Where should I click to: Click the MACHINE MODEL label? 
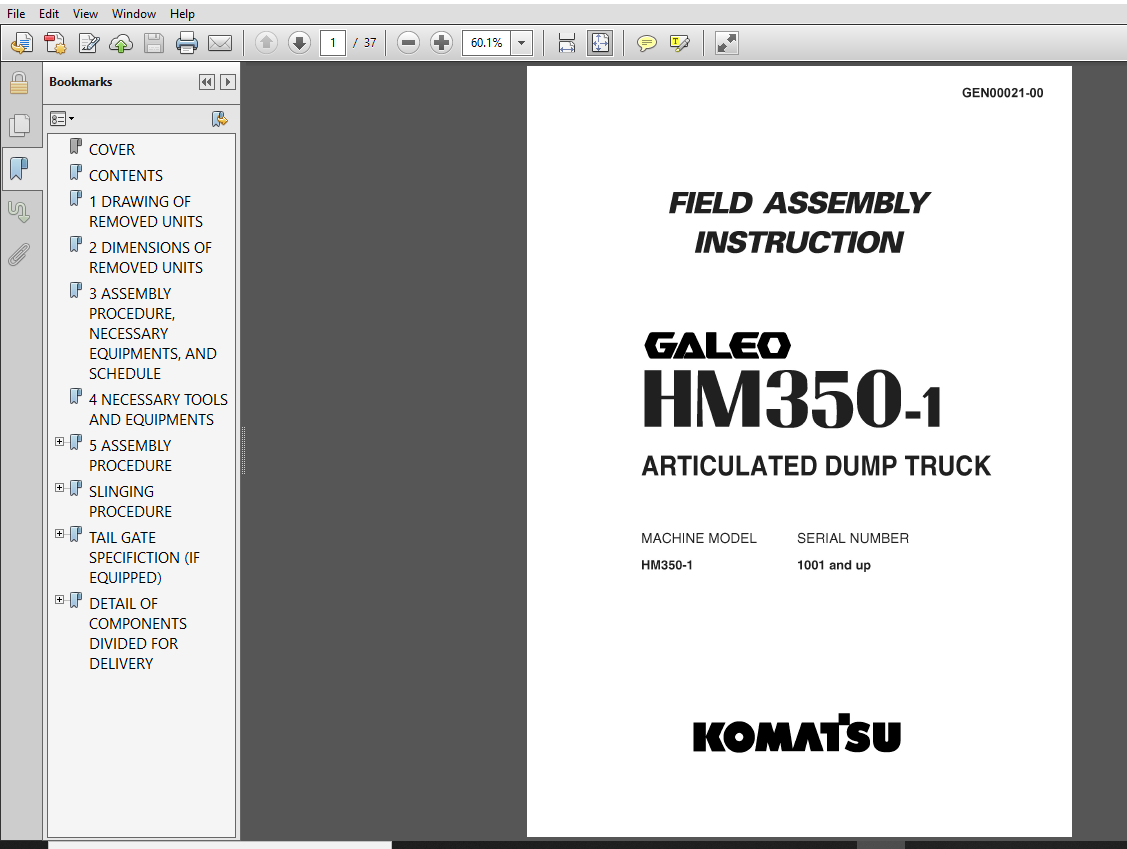[699, 538]
